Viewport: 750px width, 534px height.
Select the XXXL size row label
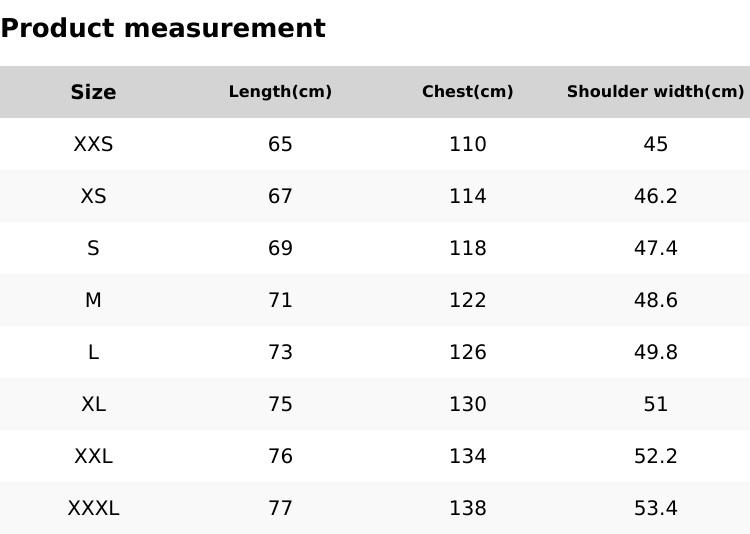point(93,508)
